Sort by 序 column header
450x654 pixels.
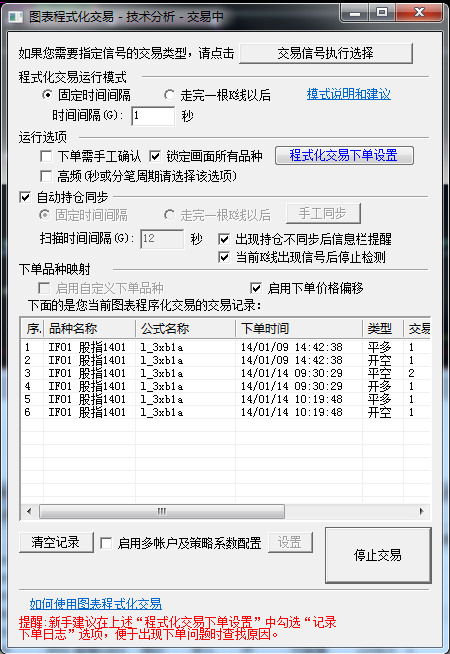(x=33, y=329)
